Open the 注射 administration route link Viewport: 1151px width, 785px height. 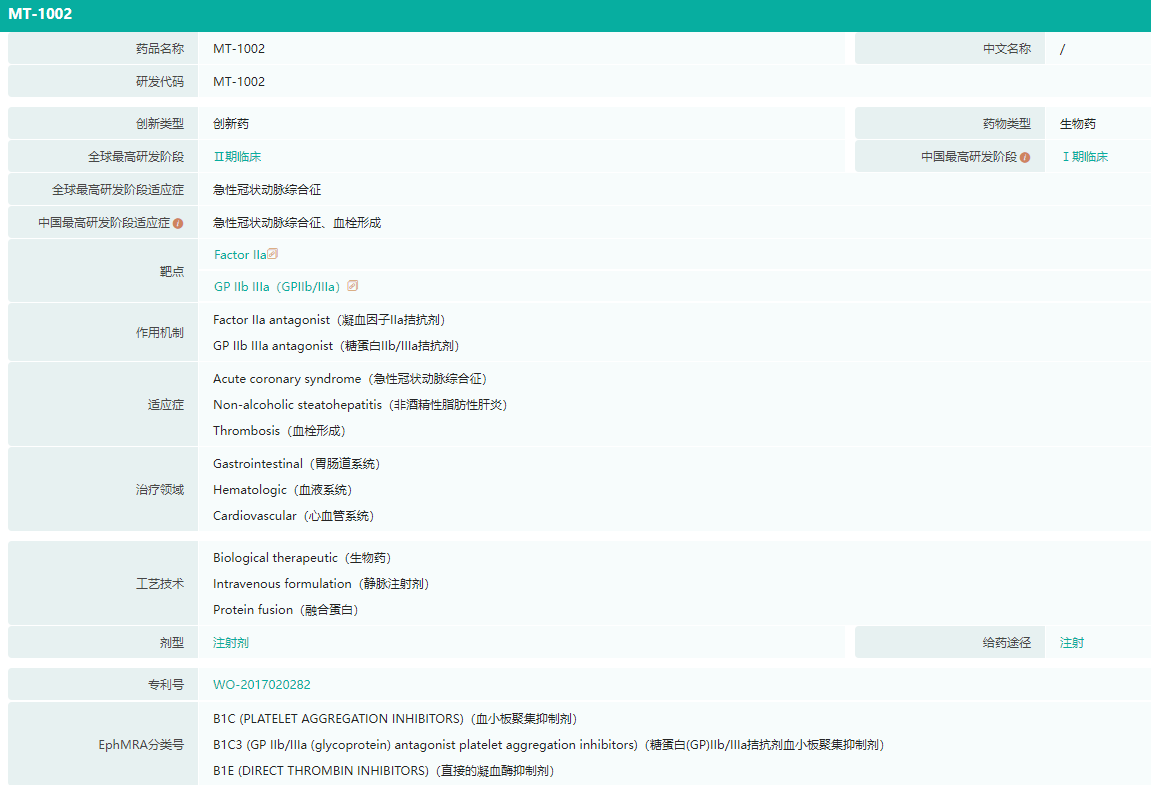click(x=1071, y=643)
